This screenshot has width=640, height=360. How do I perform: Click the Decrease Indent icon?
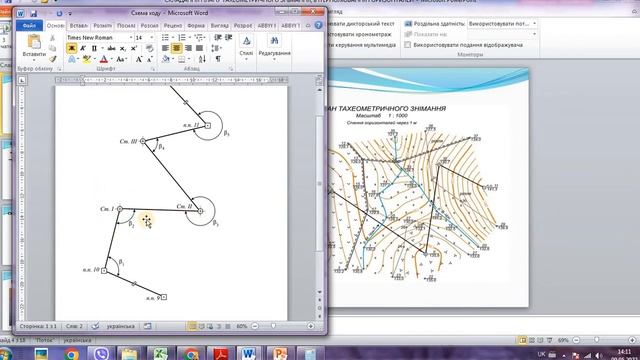tap(218, 38)
